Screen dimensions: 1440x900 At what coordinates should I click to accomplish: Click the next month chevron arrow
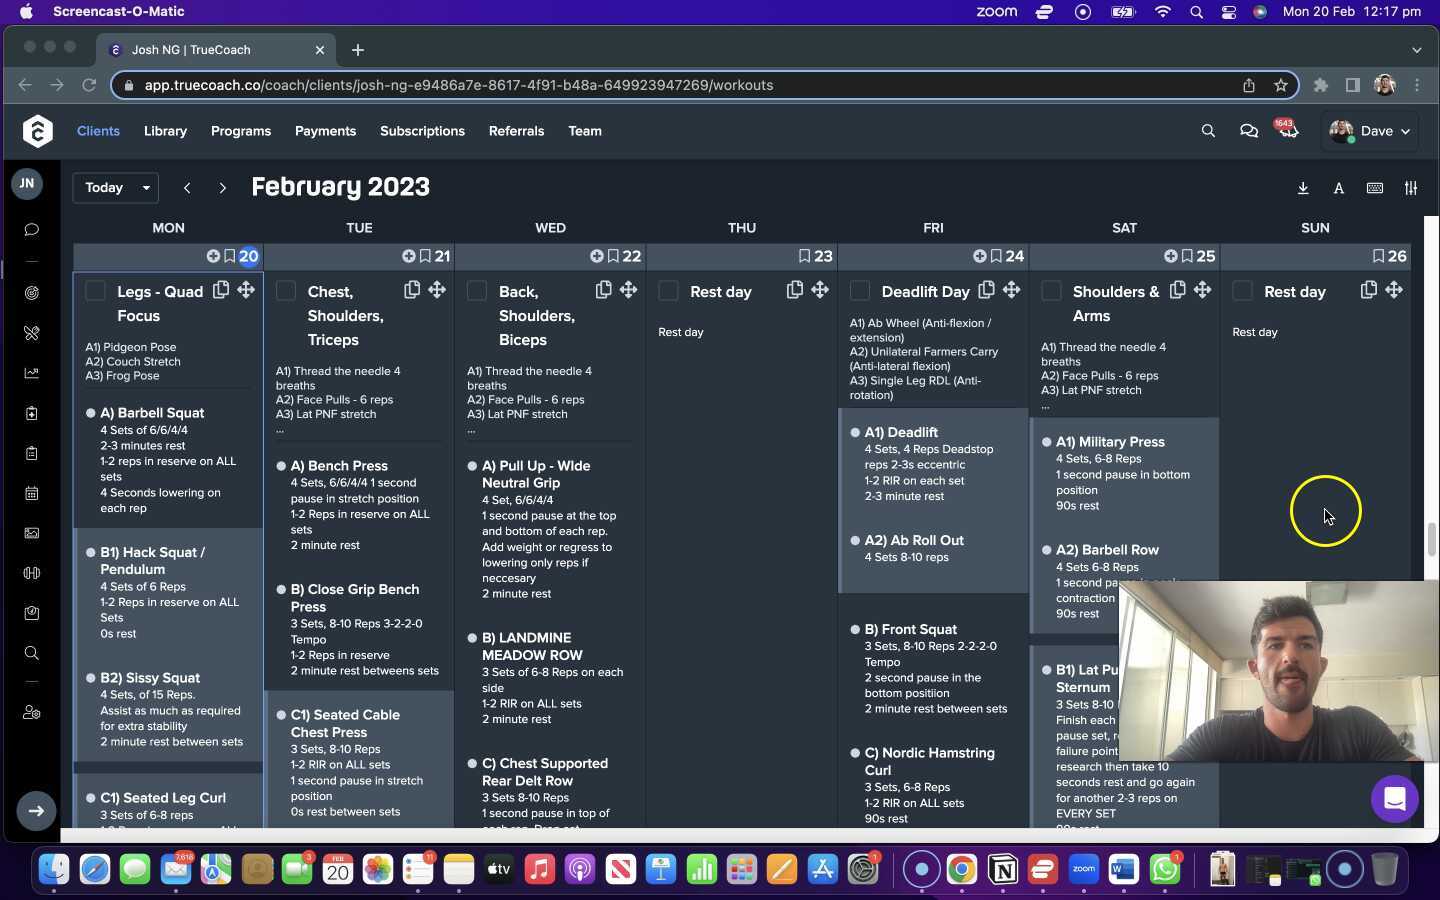click(223, 188)
